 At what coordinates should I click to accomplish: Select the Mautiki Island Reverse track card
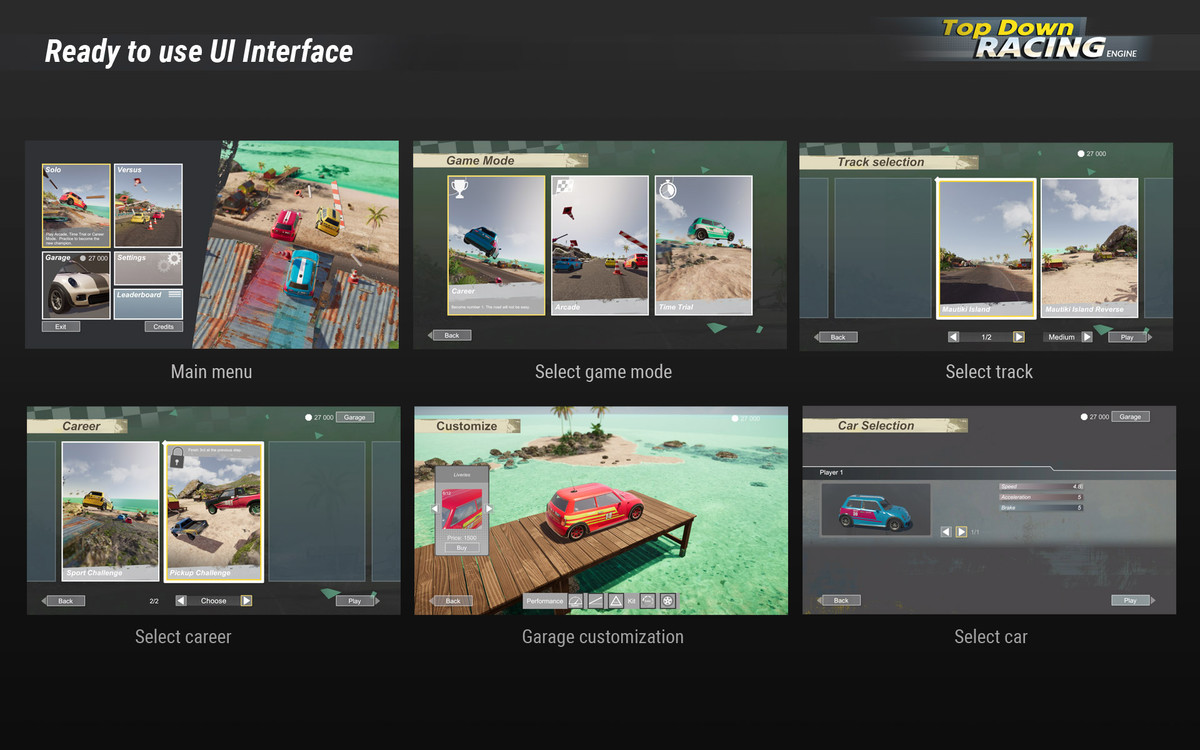(1090, 248)
